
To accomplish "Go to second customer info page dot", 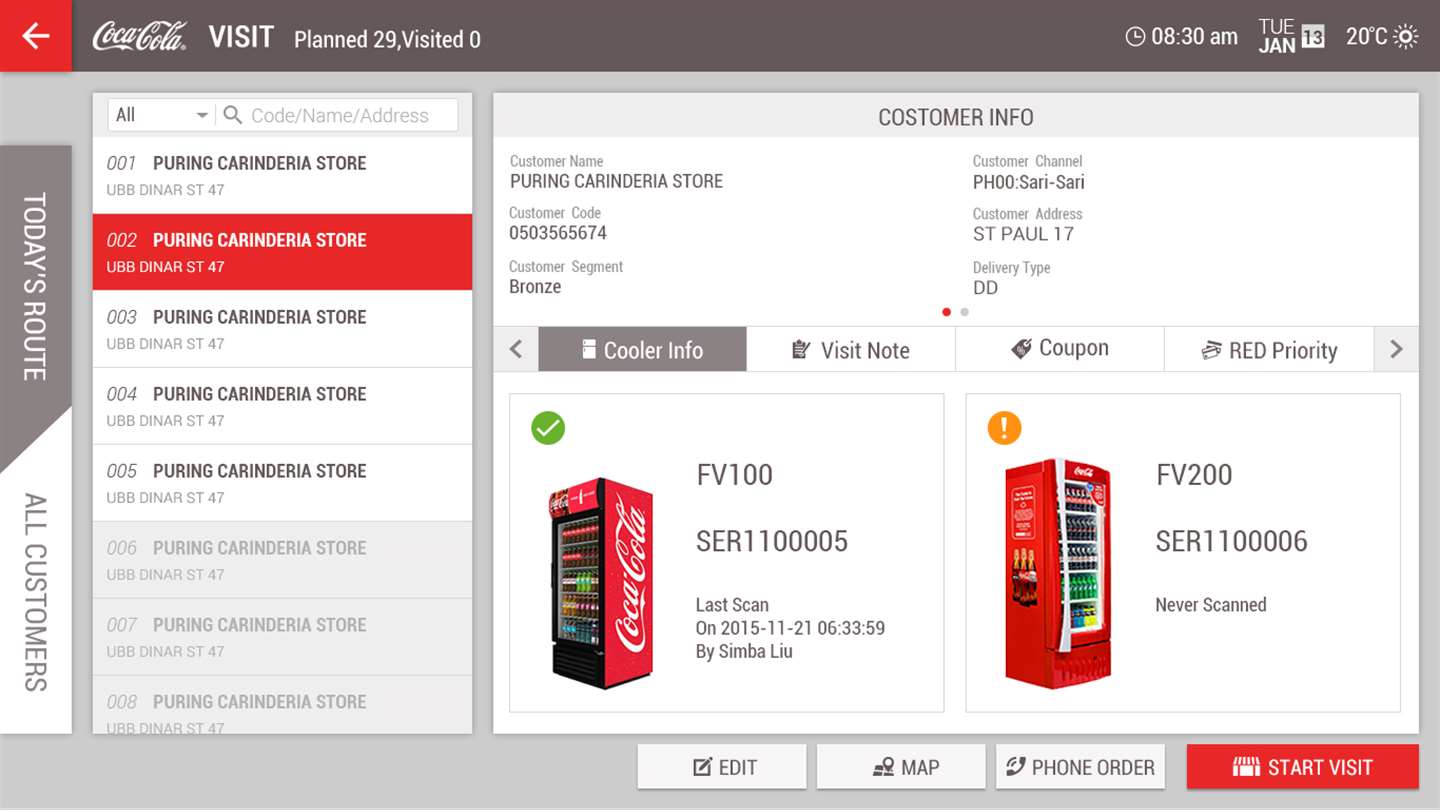I will tap(964, 312).
